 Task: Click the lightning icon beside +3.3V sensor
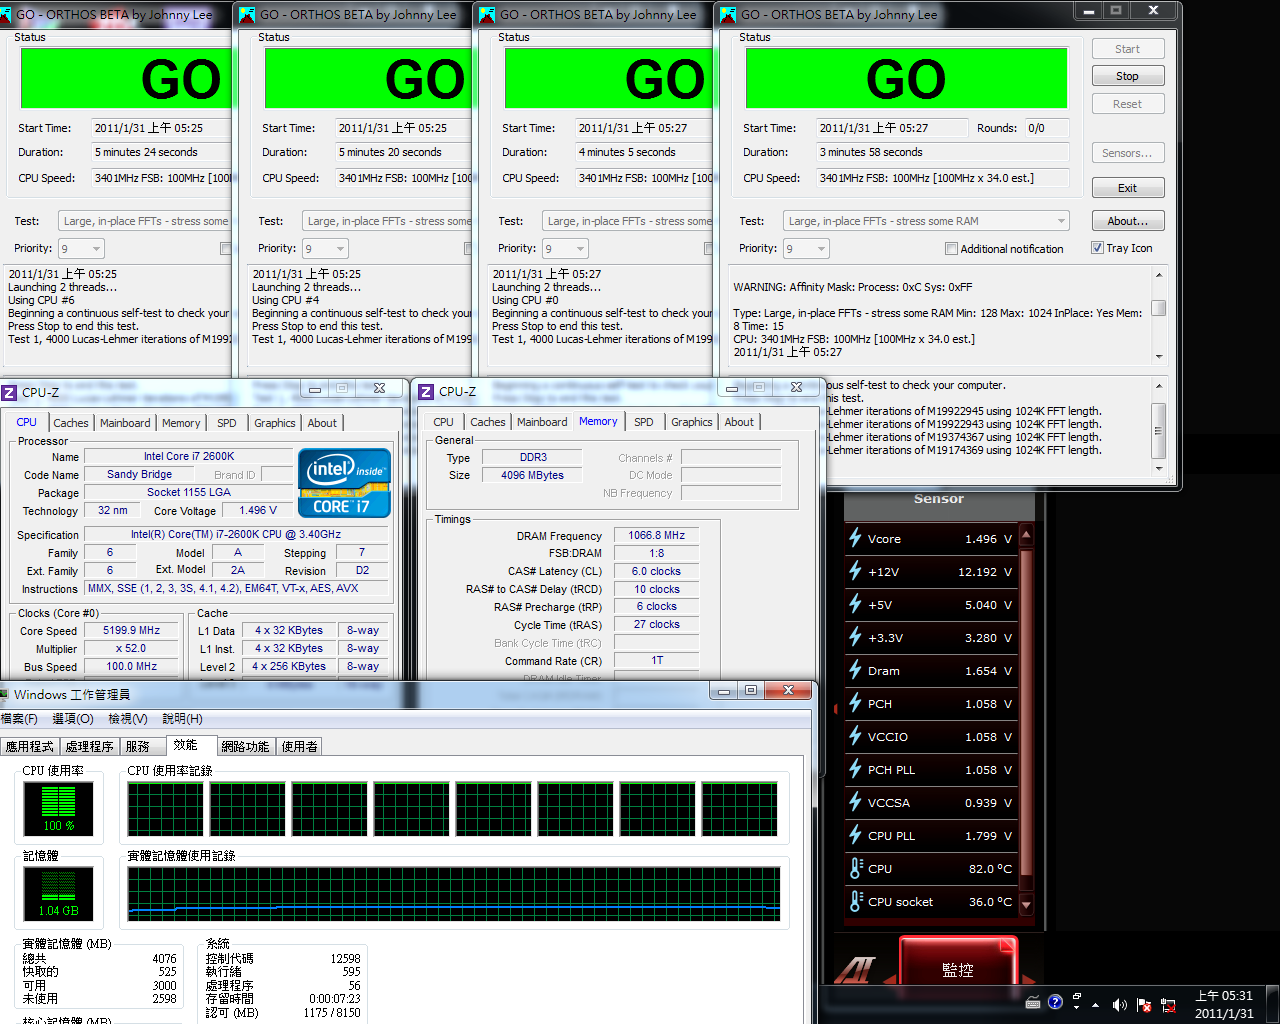[x=855, y=637]
